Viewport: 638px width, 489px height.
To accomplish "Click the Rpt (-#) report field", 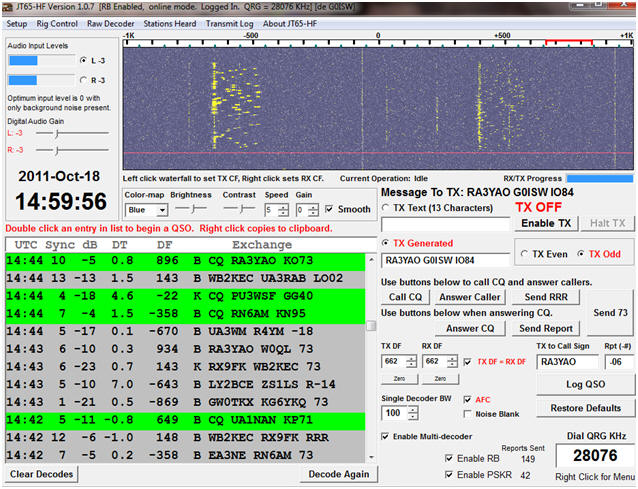I will click(618, 362).
